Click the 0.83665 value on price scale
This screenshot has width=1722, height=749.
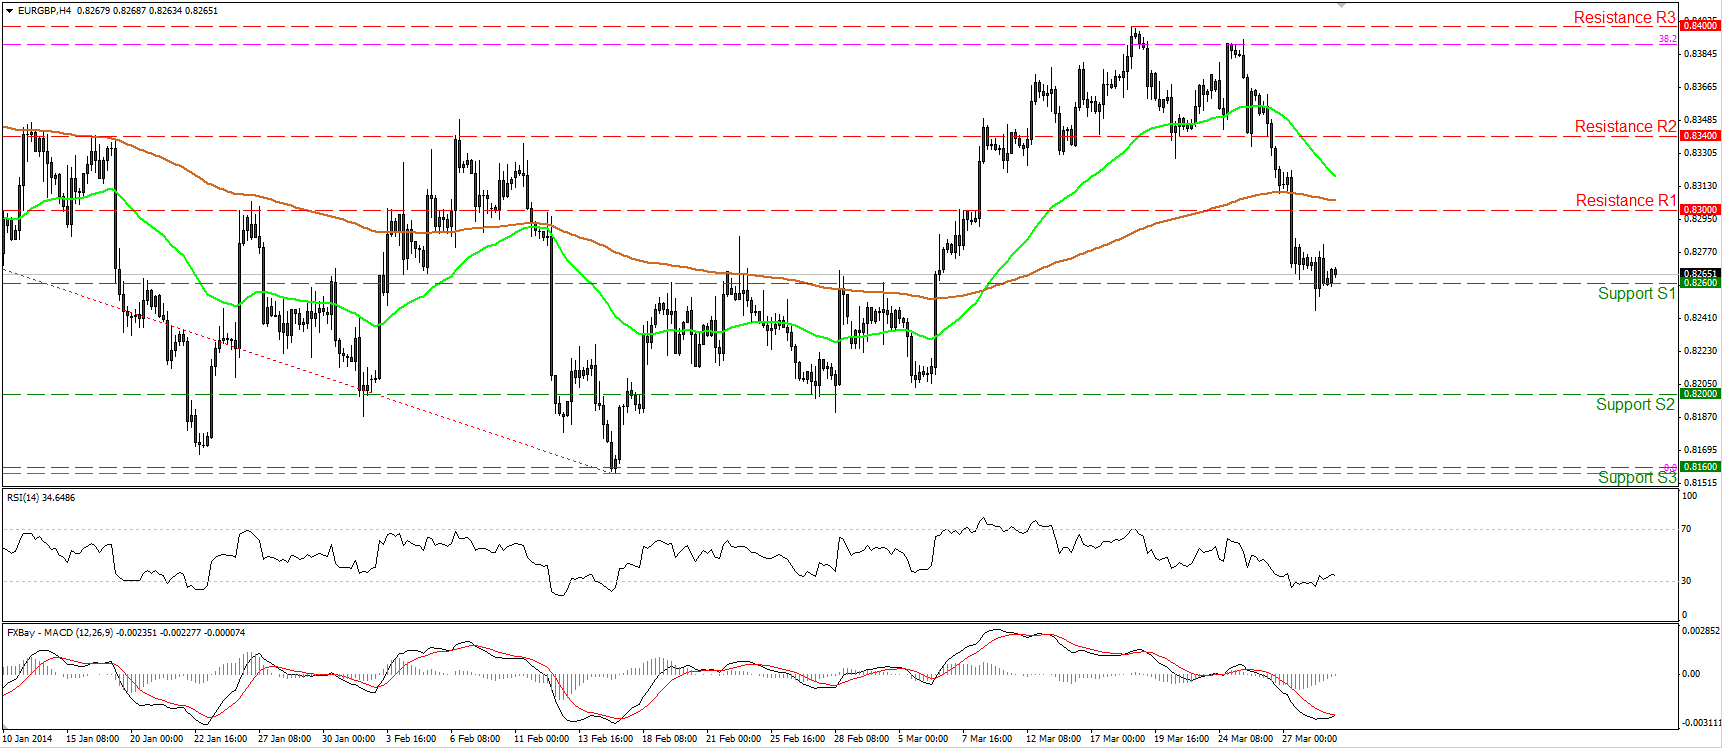1700,87
